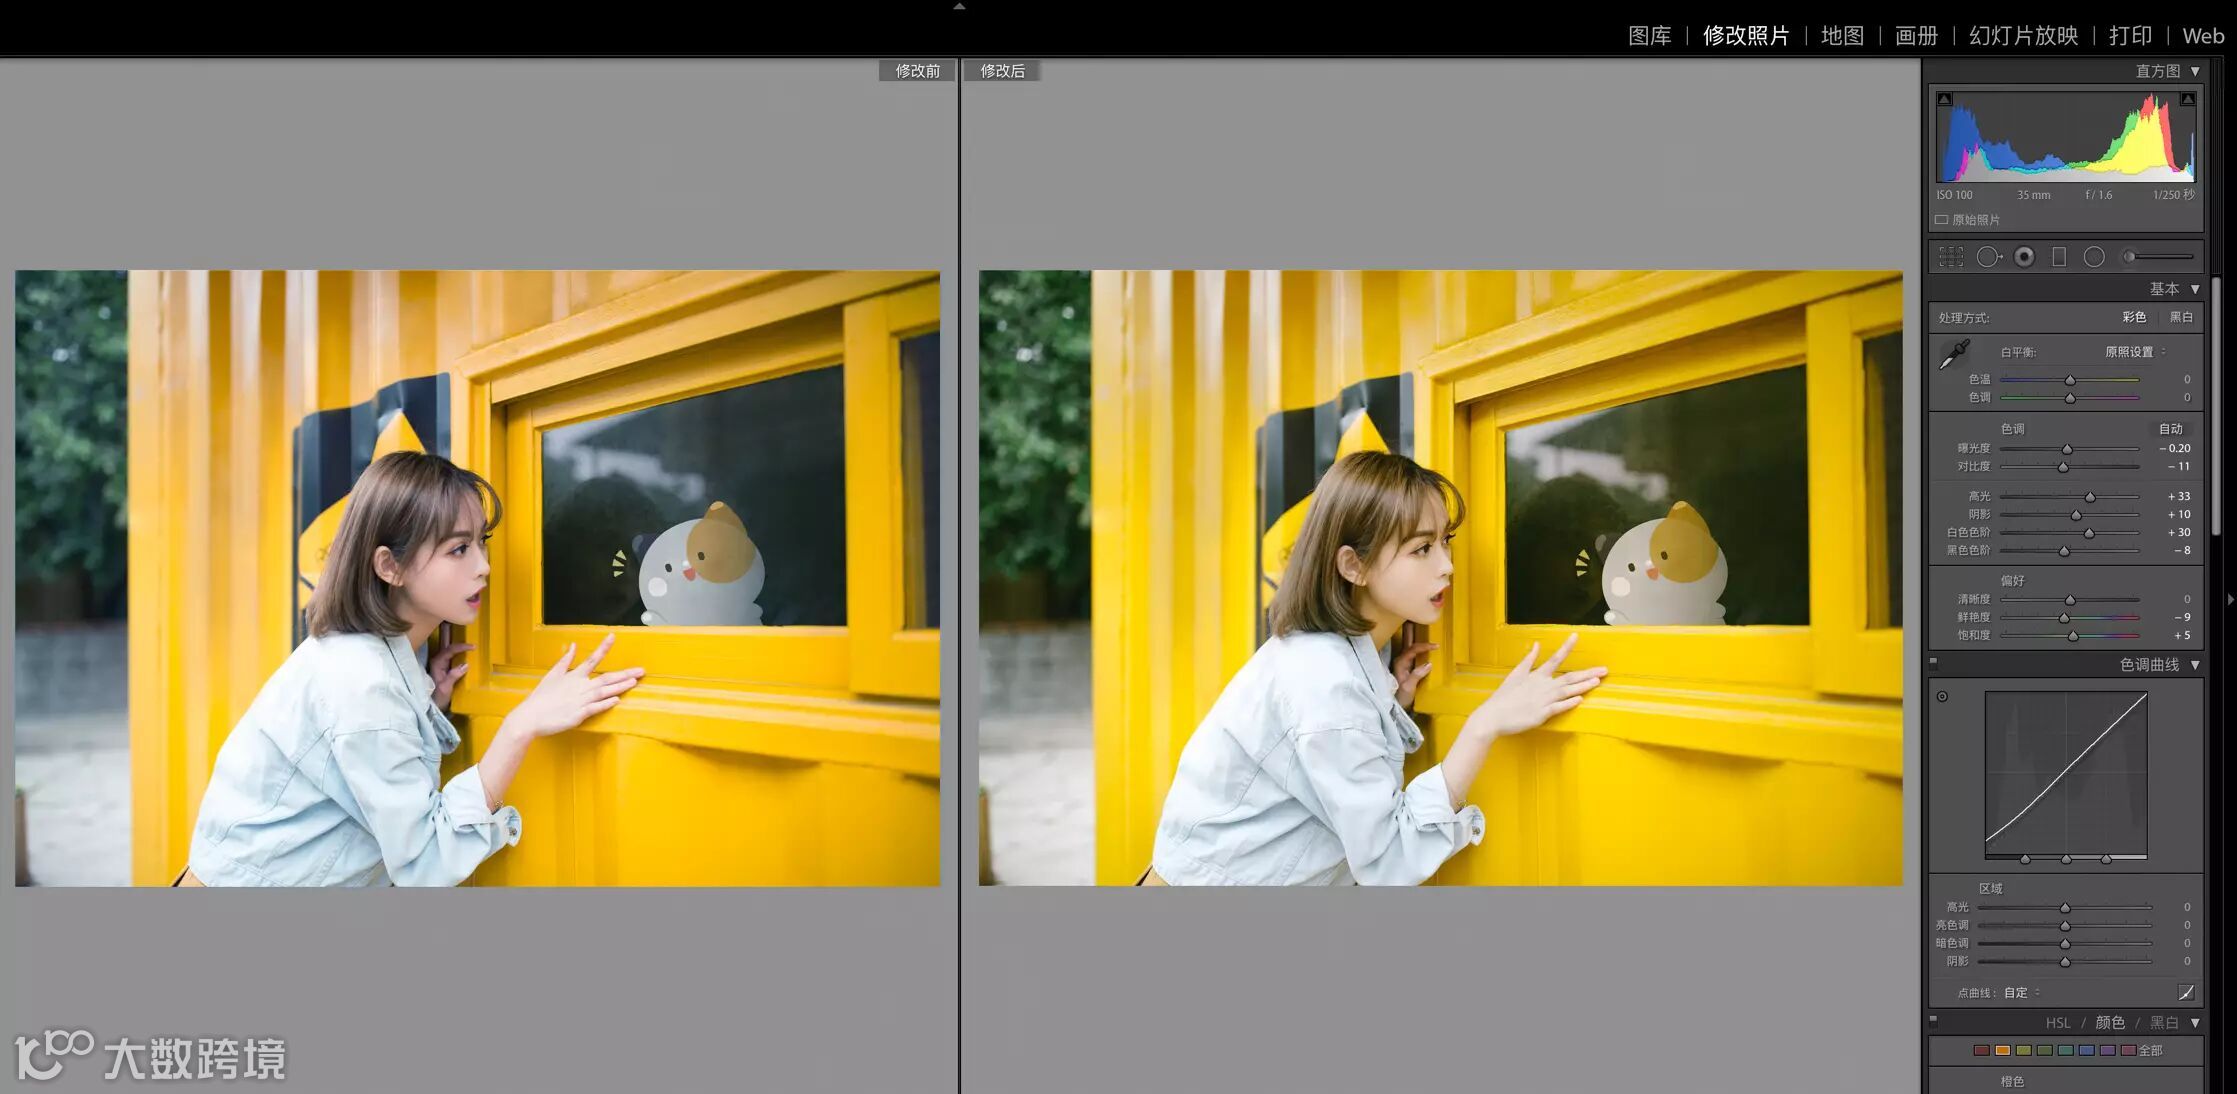
Task: Click tone curve targeted adjustment tool
Action: pos(1942,697)
